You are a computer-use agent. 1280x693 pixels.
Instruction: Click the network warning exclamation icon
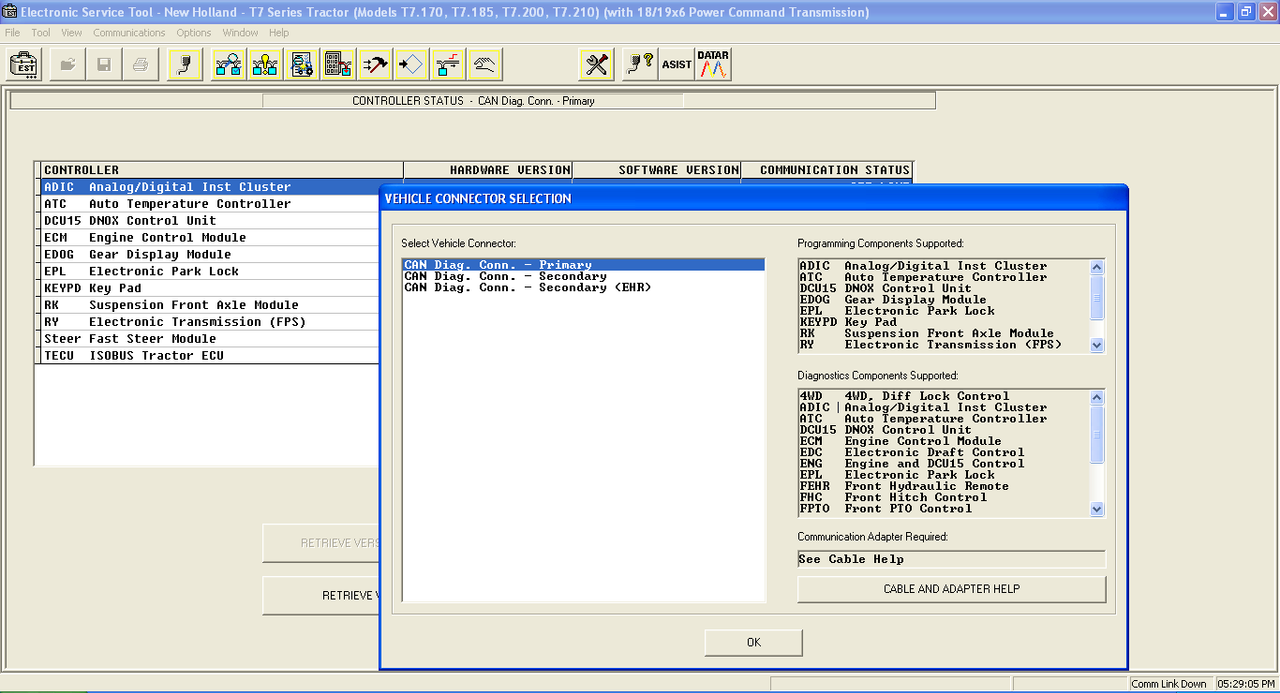tap(266, 65)
